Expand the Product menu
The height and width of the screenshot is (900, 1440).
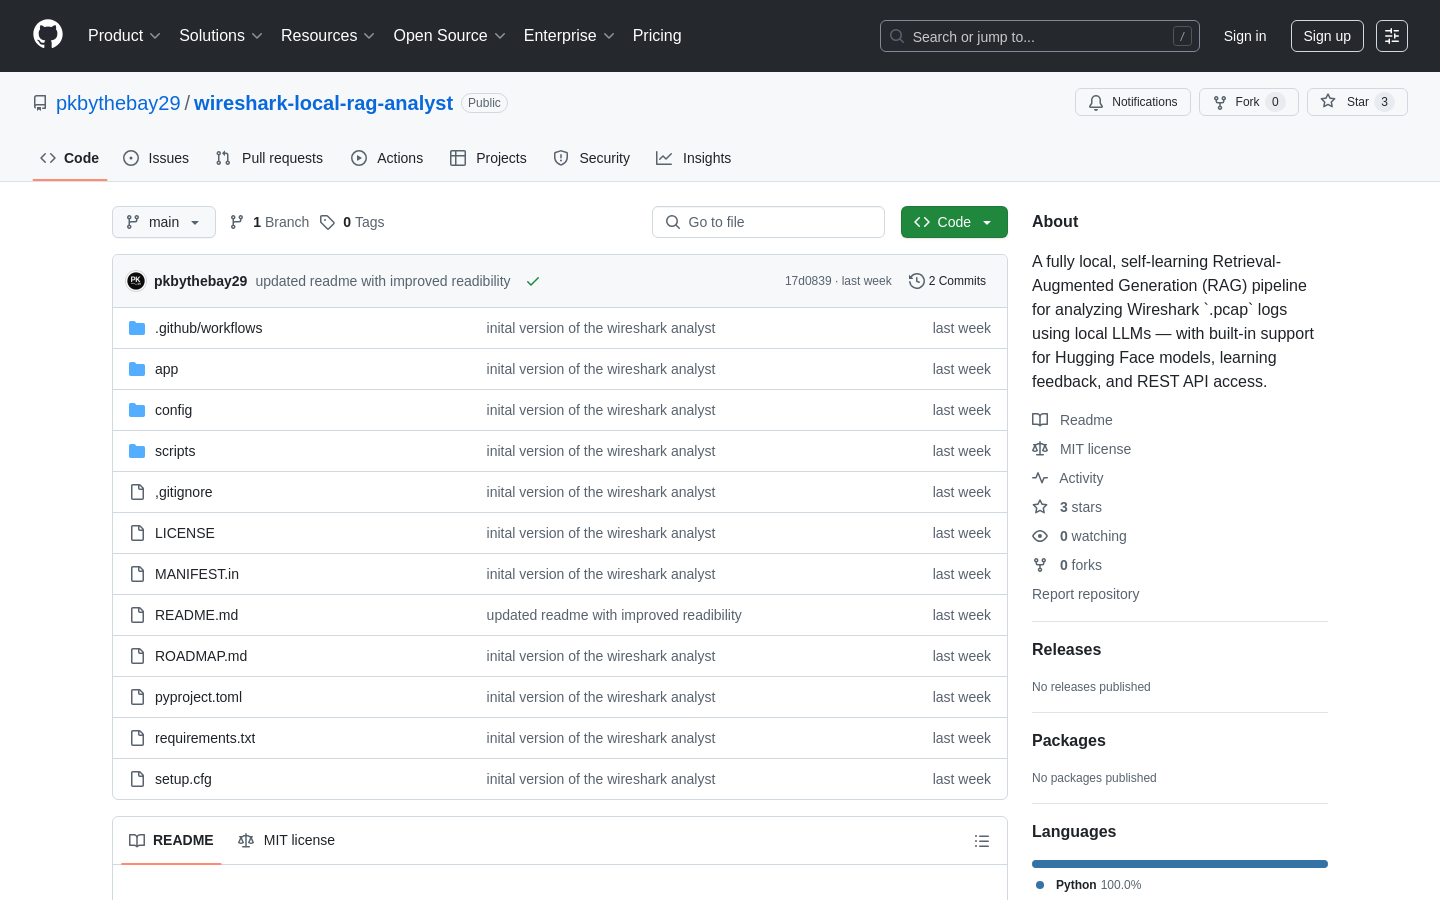click(x=124, y=36)
